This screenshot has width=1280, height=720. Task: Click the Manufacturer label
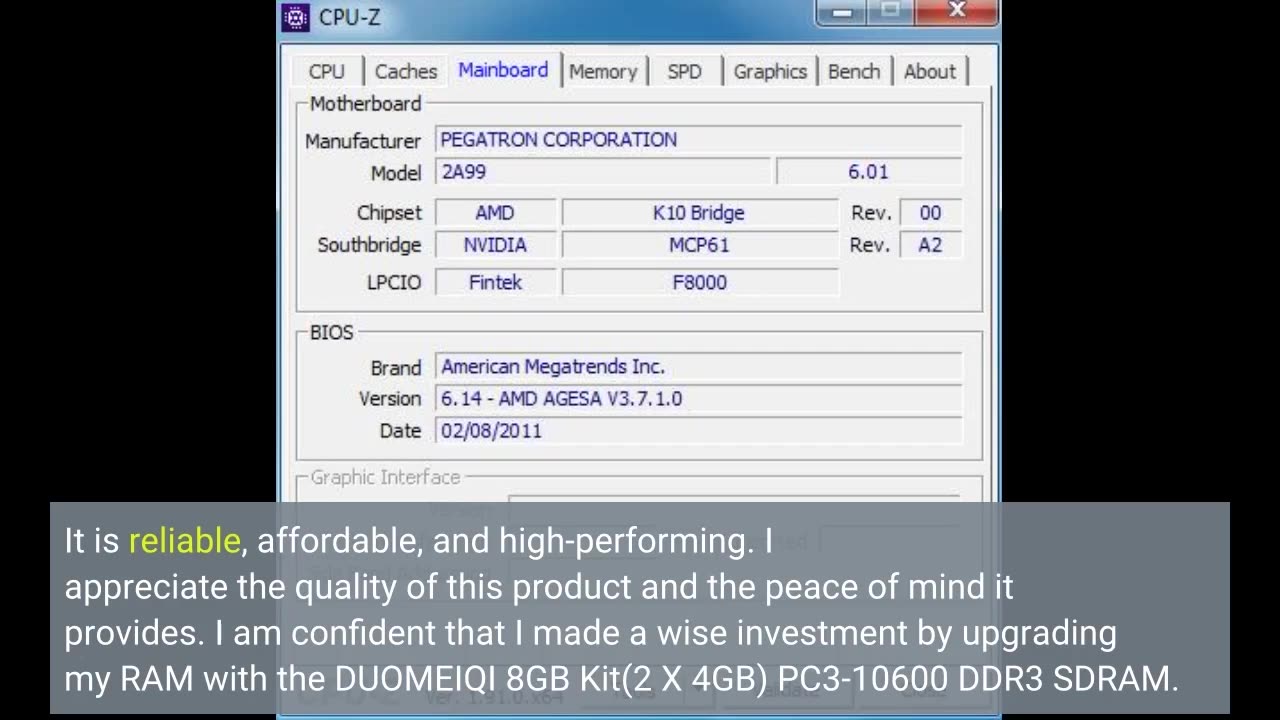[363, 141]
